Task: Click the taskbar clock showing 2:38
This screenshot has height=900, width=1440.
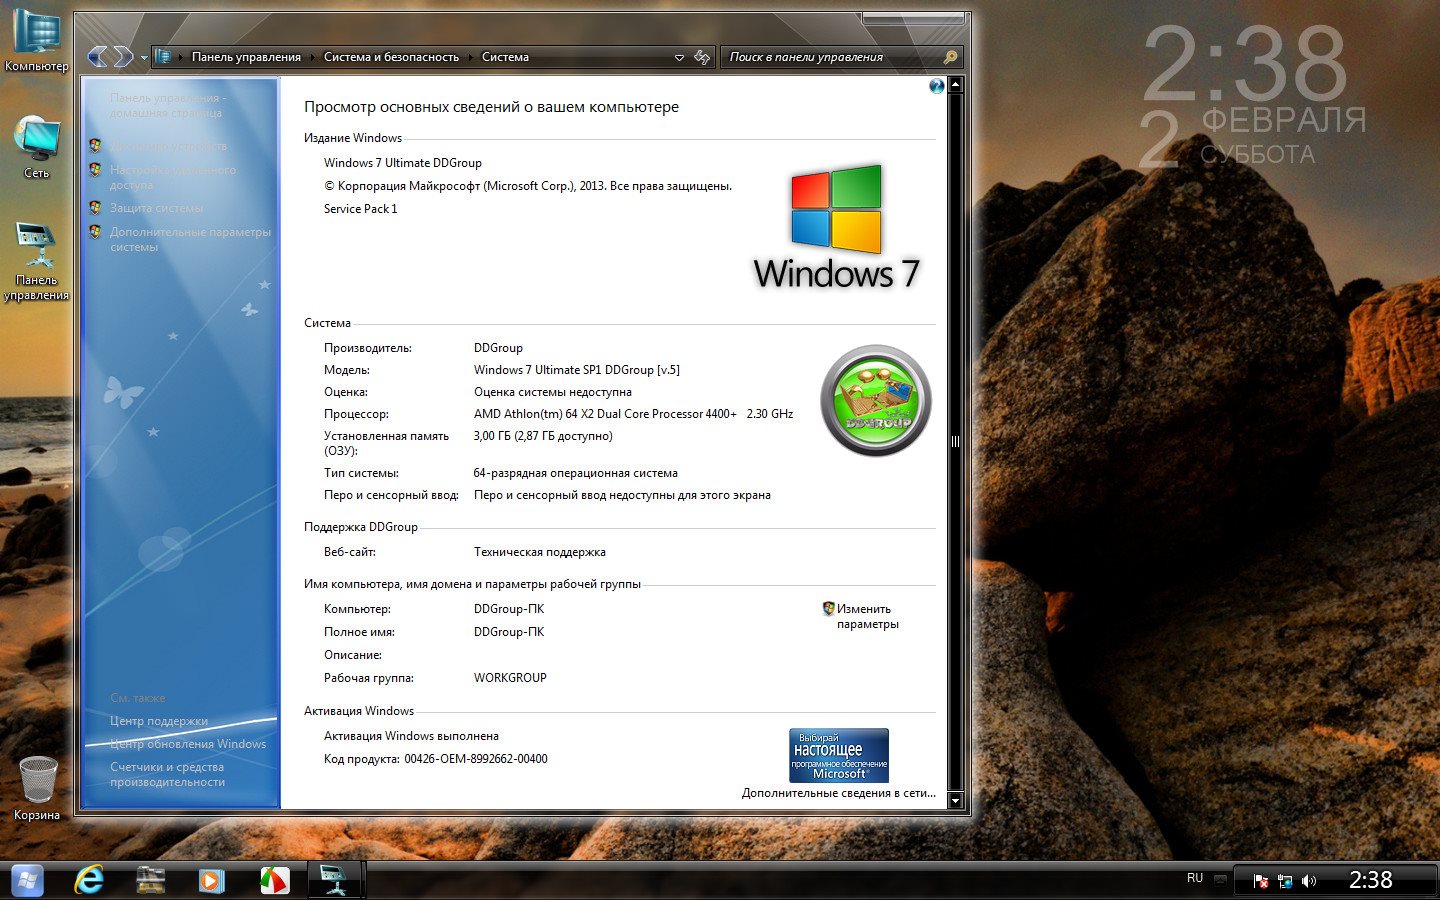Action: [x=1371, y=880]
